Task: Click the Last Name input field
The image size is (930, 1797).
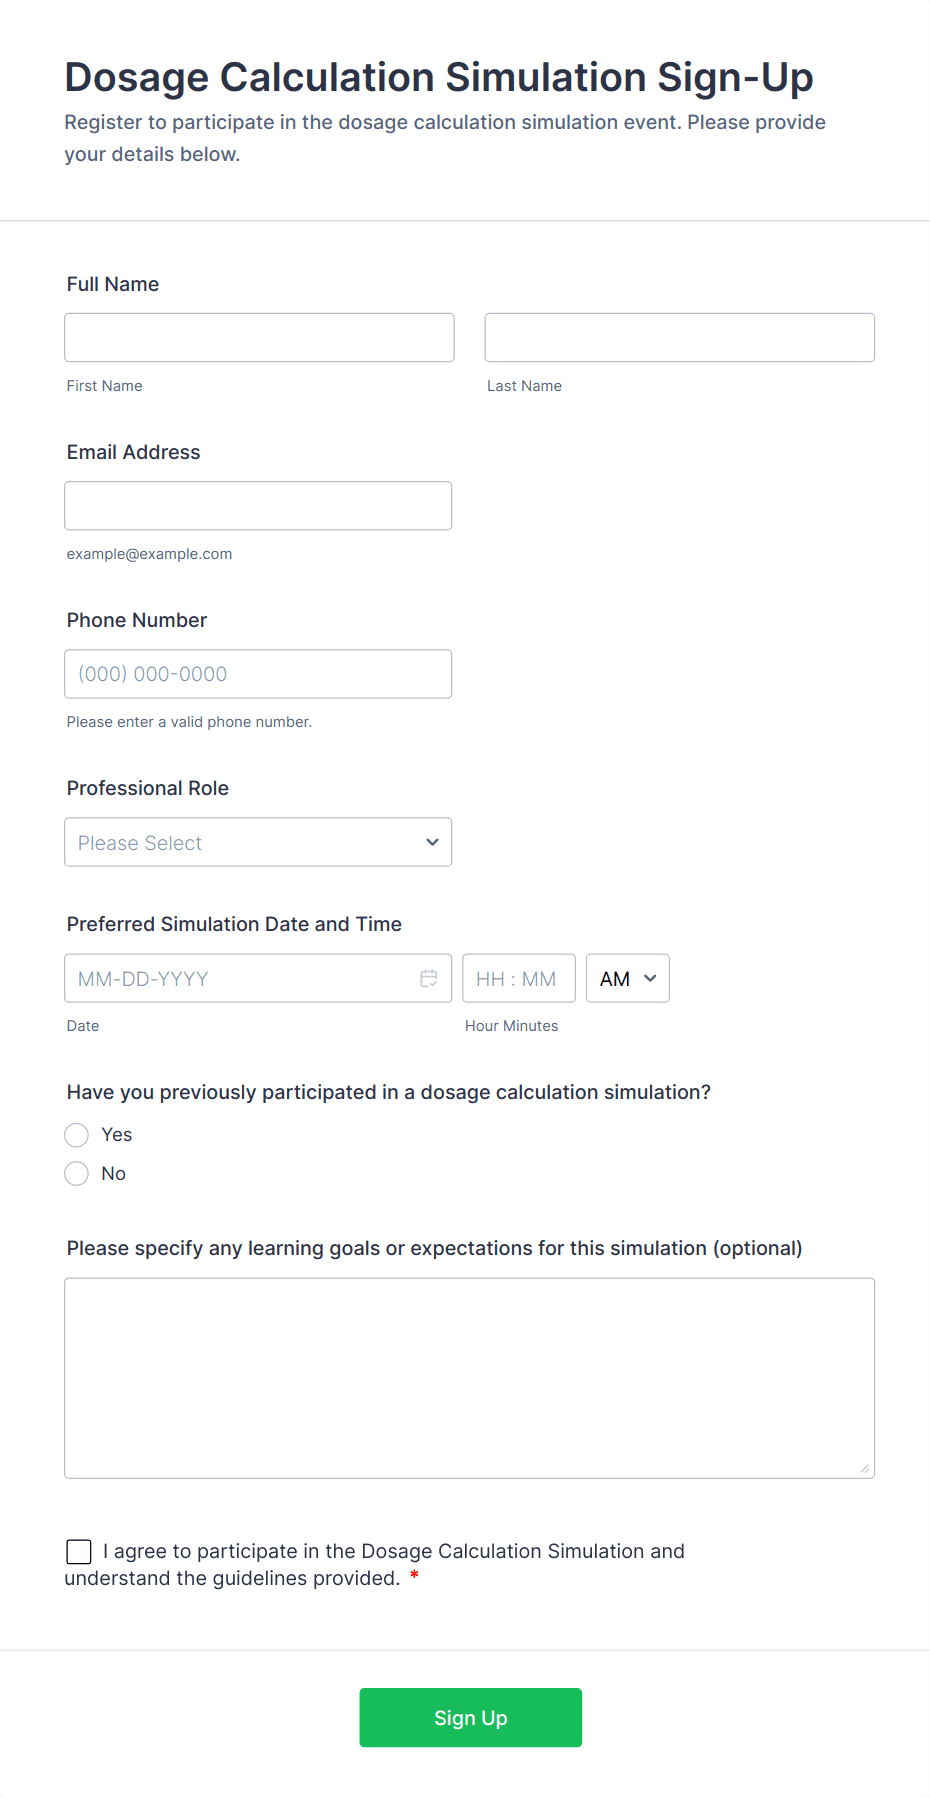Action: tap(679, 338)
